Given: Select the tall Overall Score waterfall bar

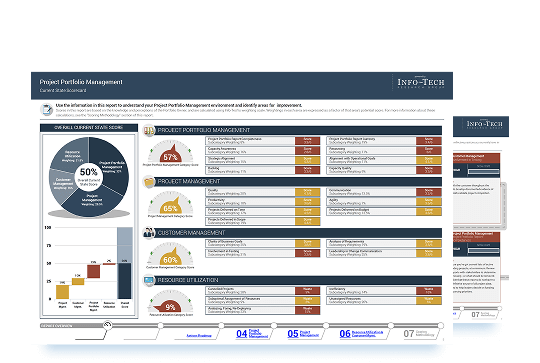Looking at the screenshot, I should (x=124, y=263).
